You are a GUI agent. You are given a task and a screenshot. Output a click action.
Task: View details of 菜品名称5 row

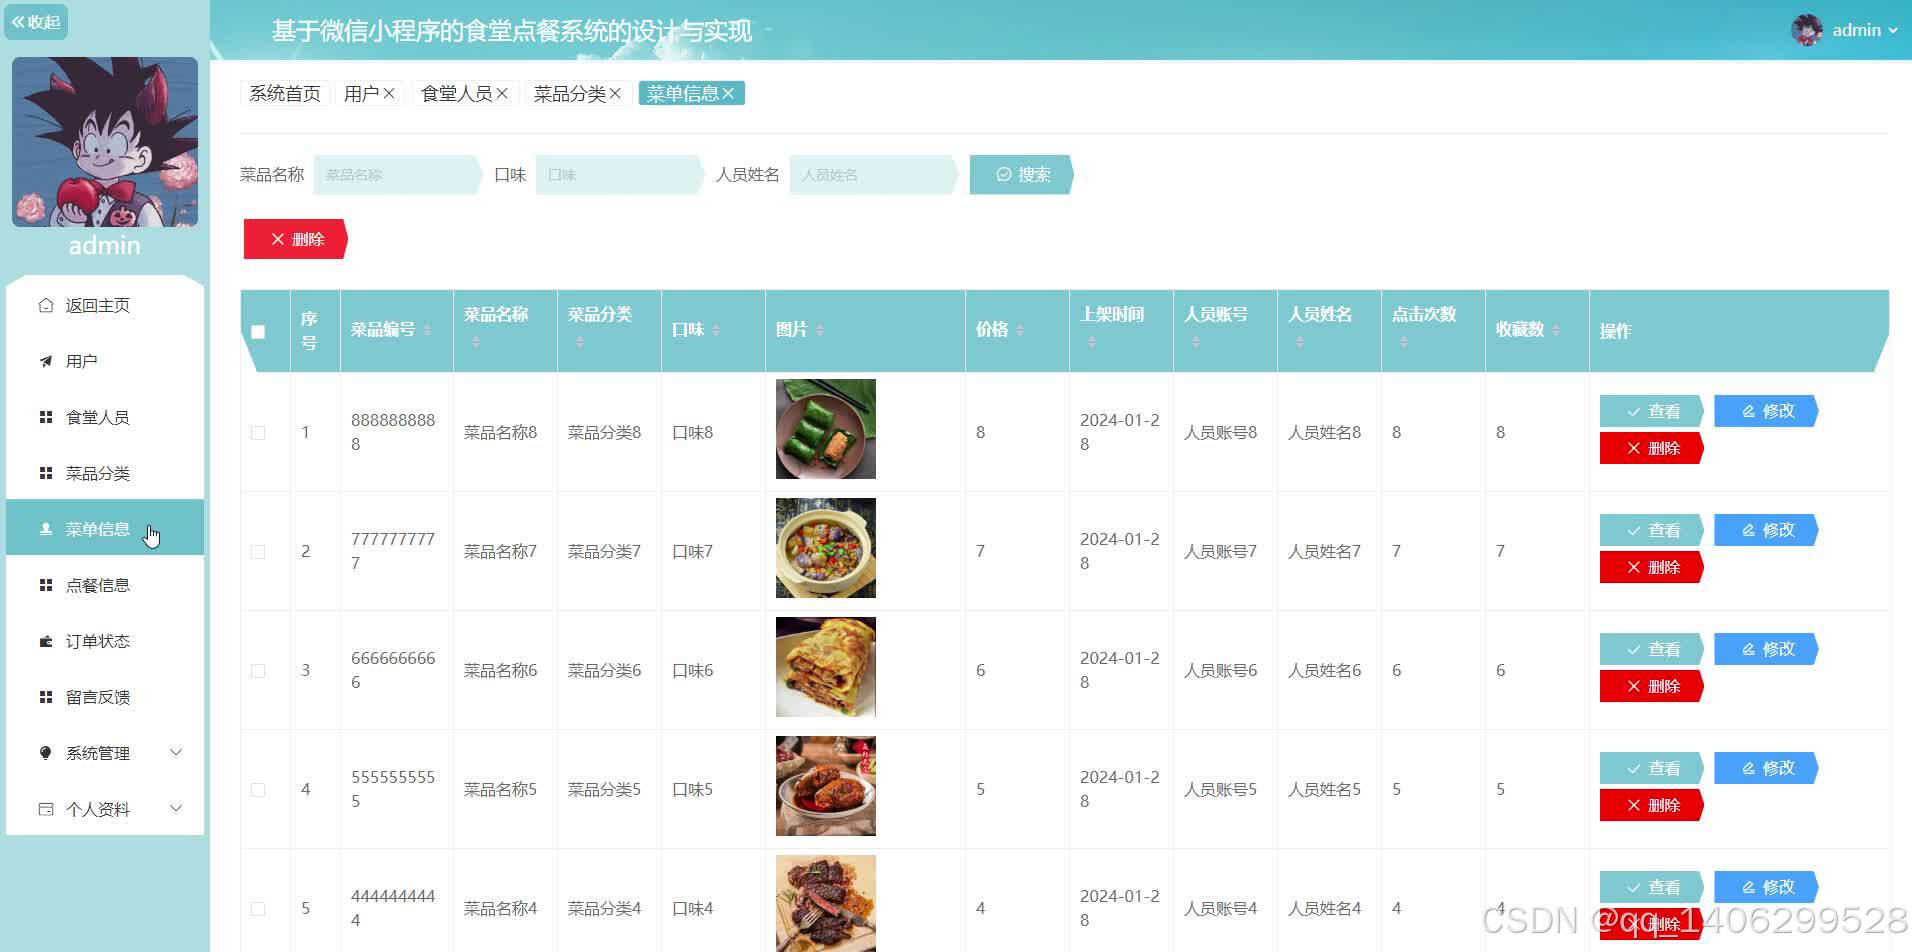coord(1652,768)
